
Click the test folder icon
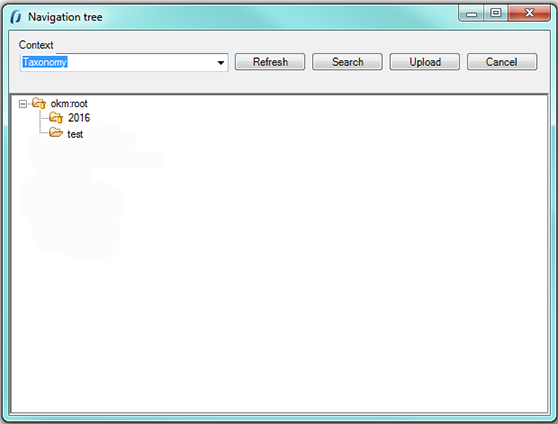[56, 133]
